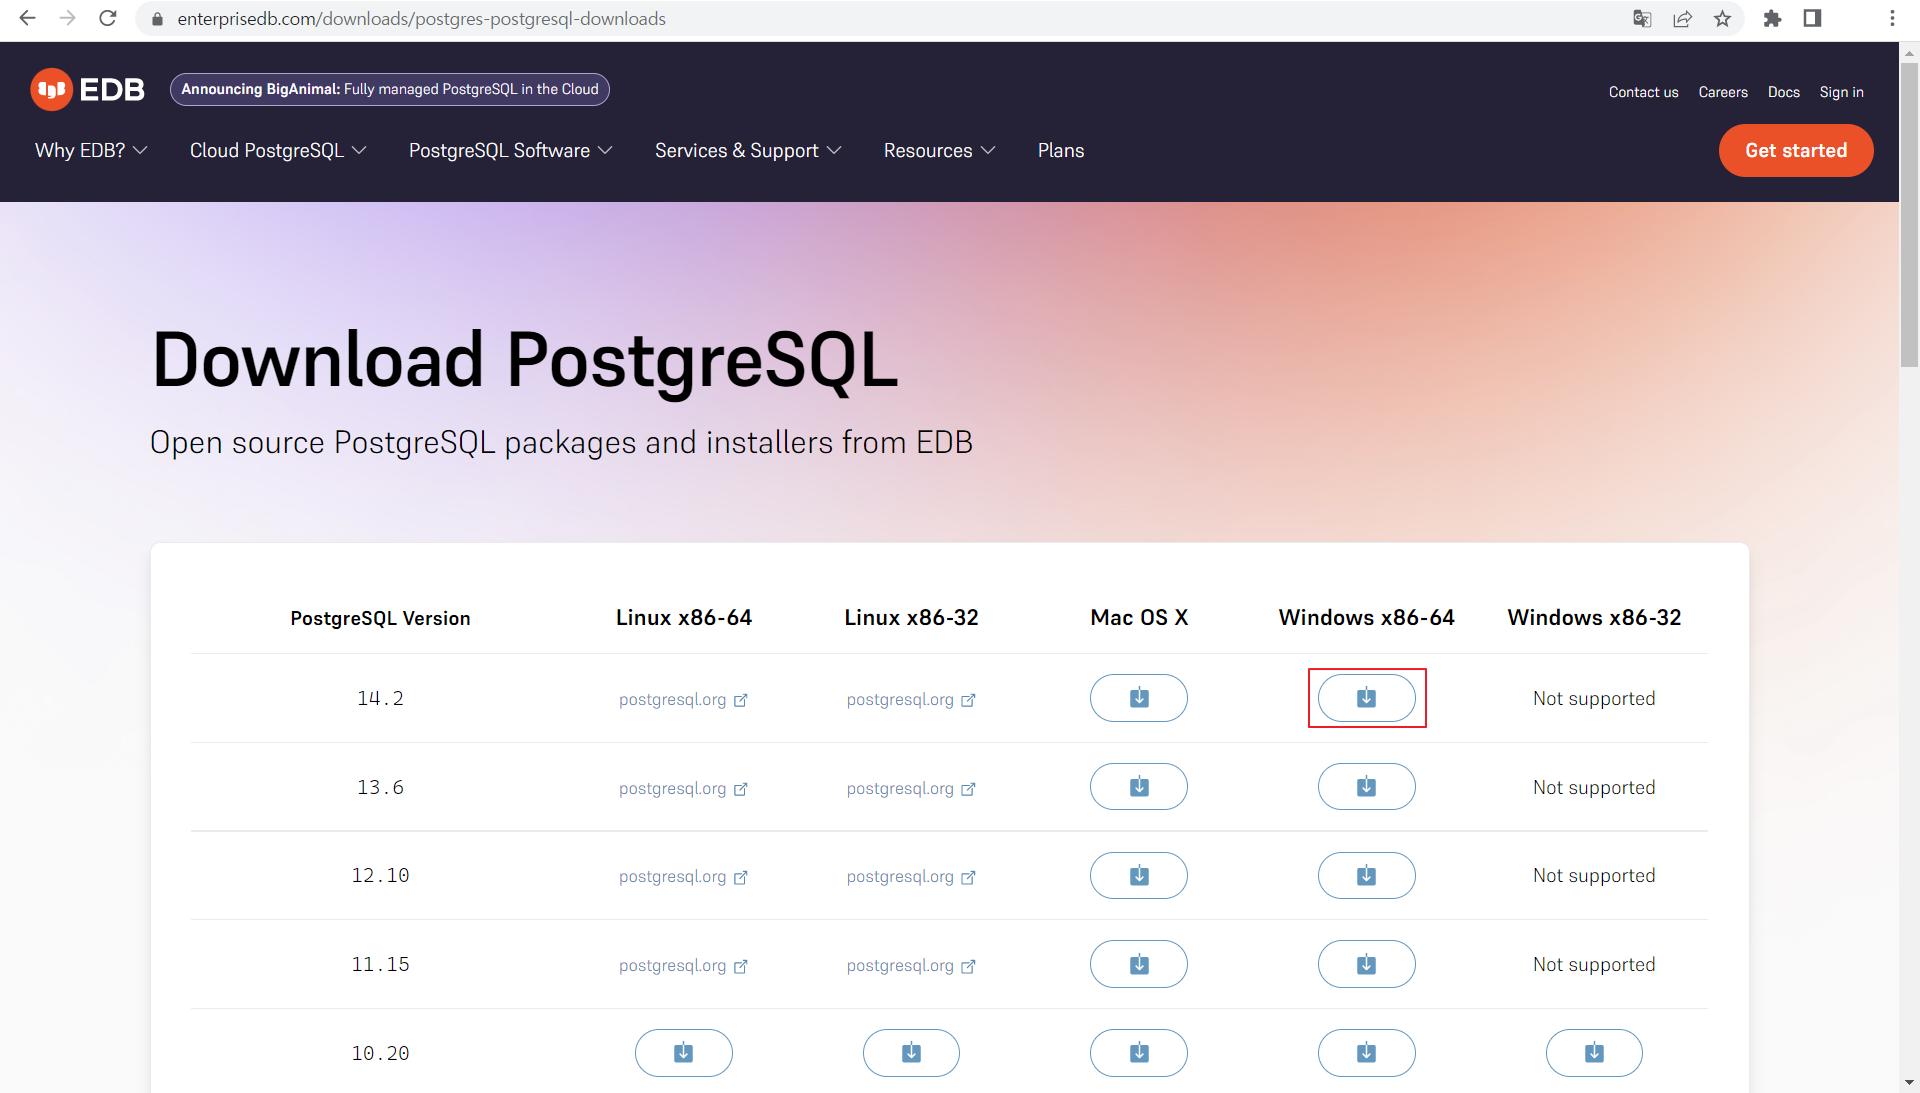Download PostgreSQL 10.20 for Linux x86-64
1920x1093 pixels.
tap(683, 1053)
